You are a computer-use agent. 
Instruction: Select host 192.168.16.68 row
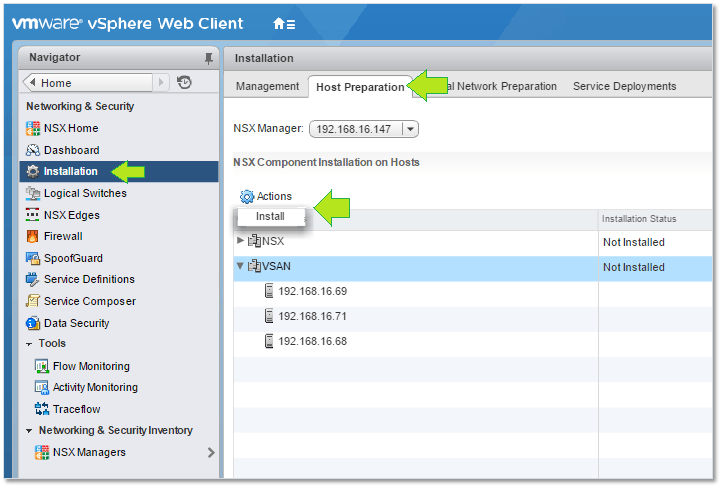click(x=473, y=342)
